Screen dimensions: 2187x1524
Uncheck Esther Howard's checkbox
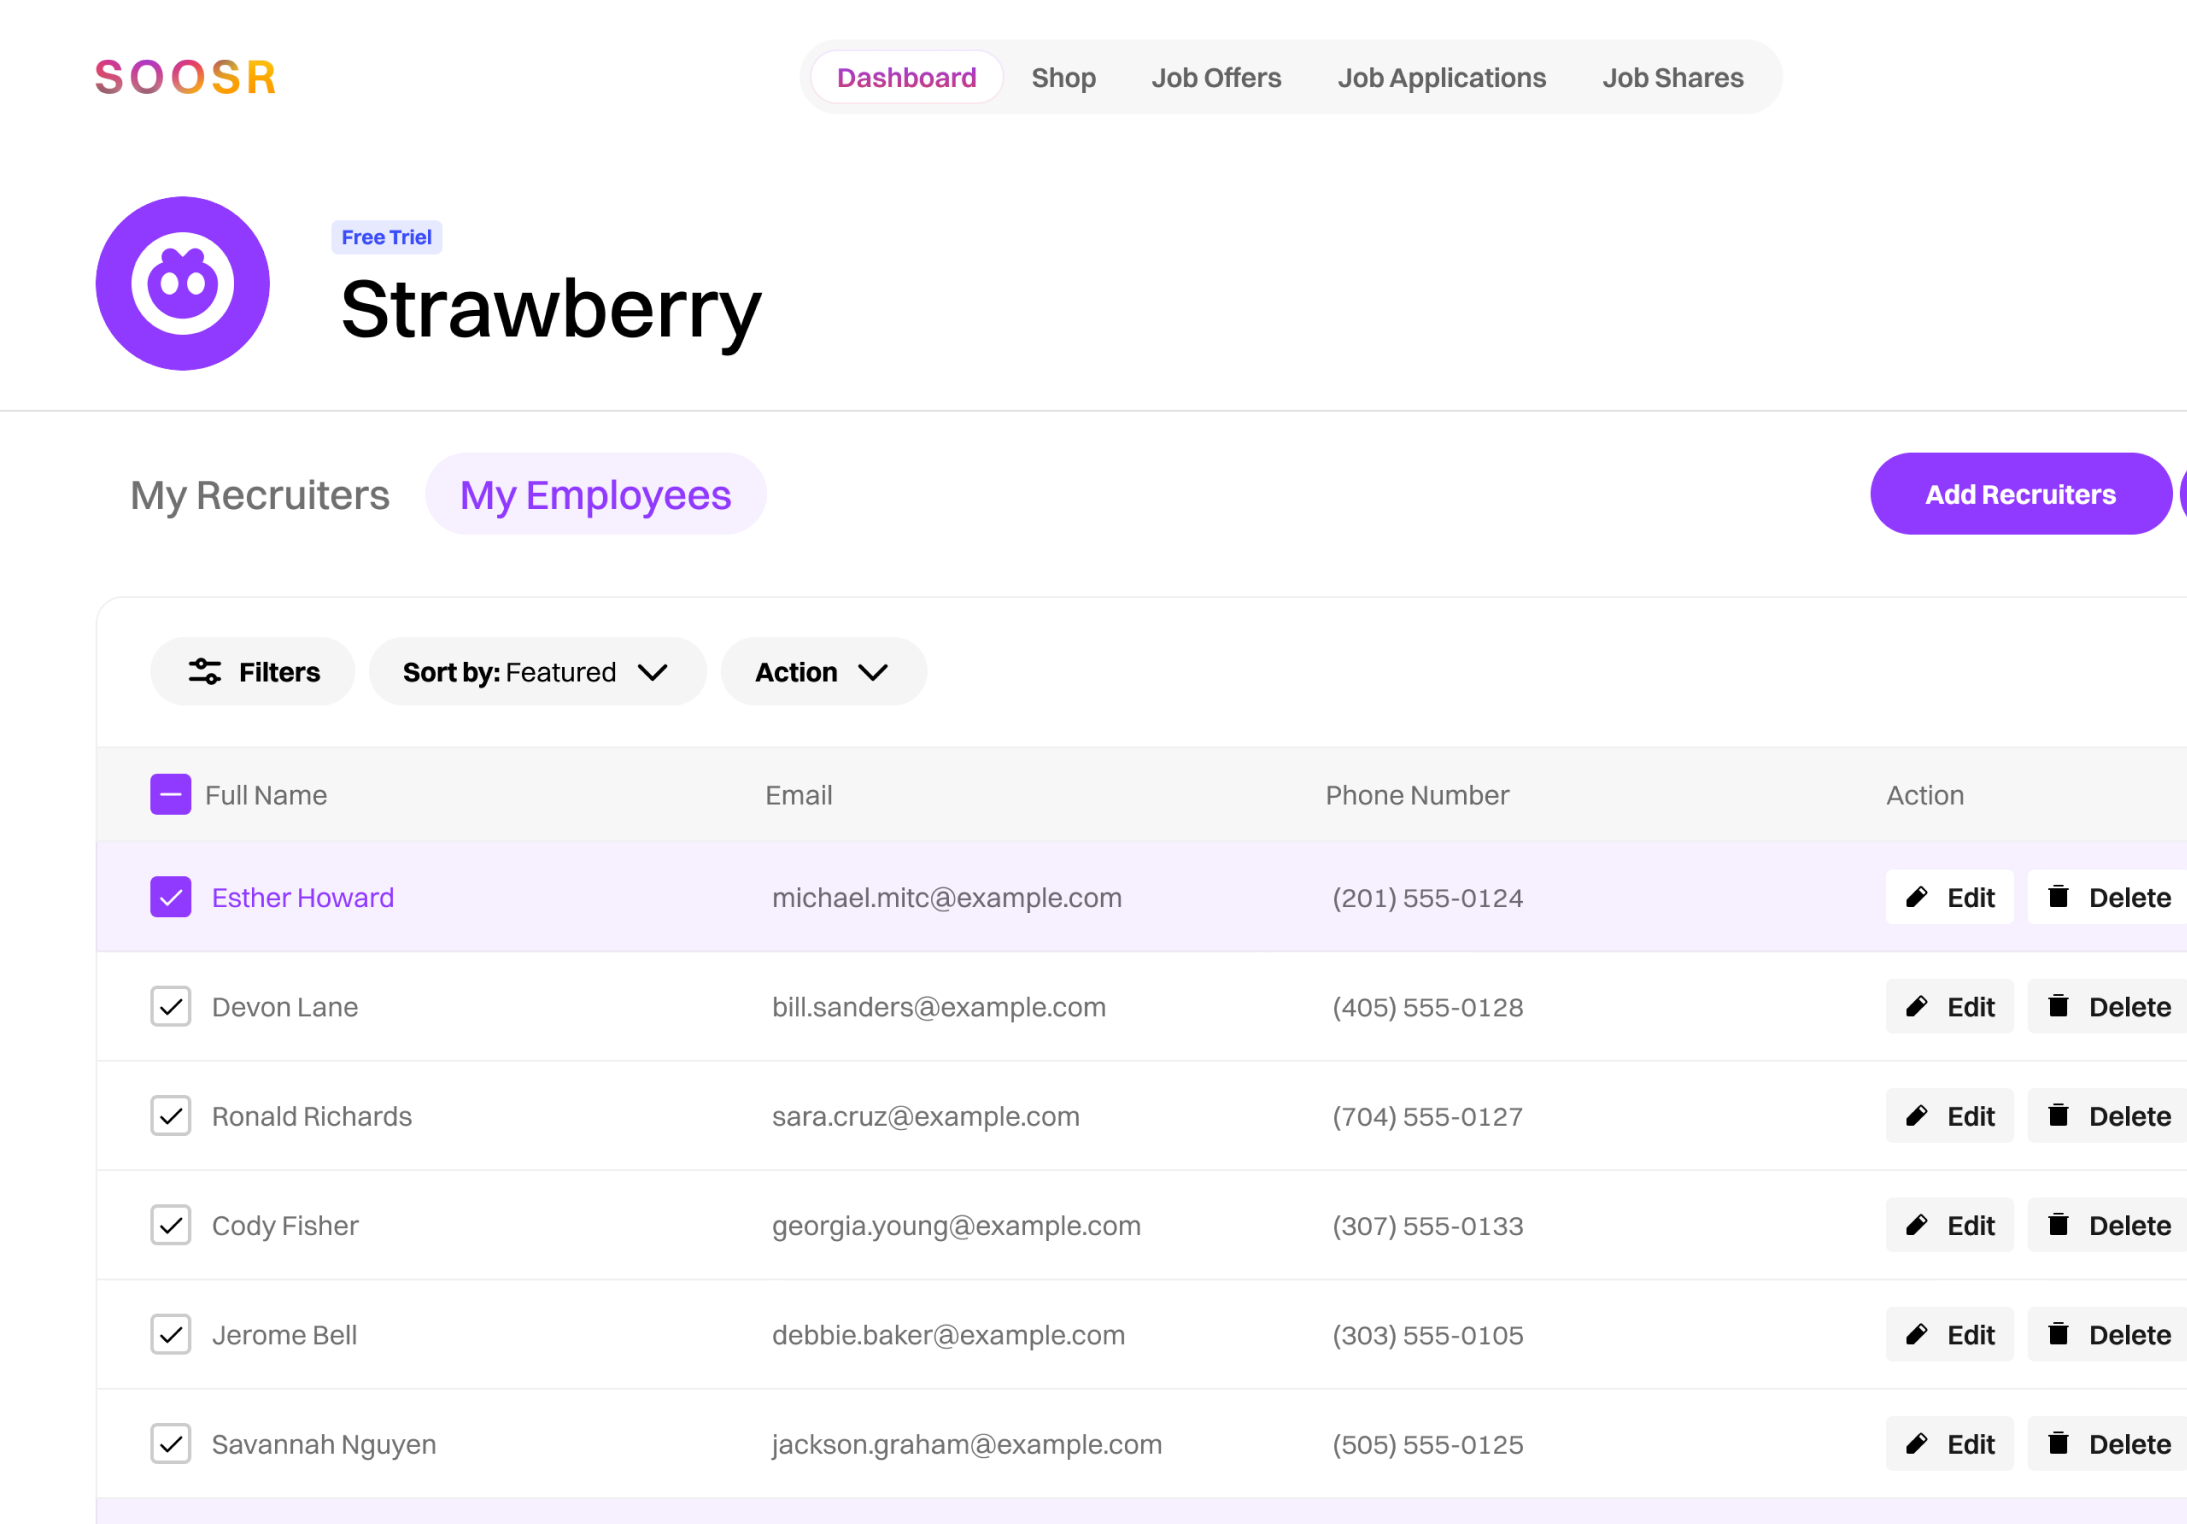coord(171,897)
